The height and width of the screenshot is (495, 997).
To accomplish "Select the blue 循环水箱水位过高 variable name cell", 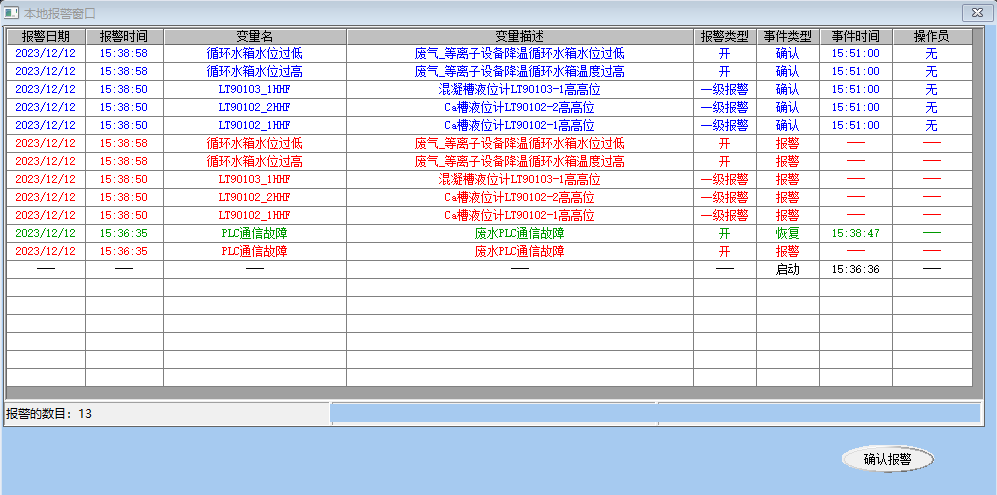I will tap(254, 71).
